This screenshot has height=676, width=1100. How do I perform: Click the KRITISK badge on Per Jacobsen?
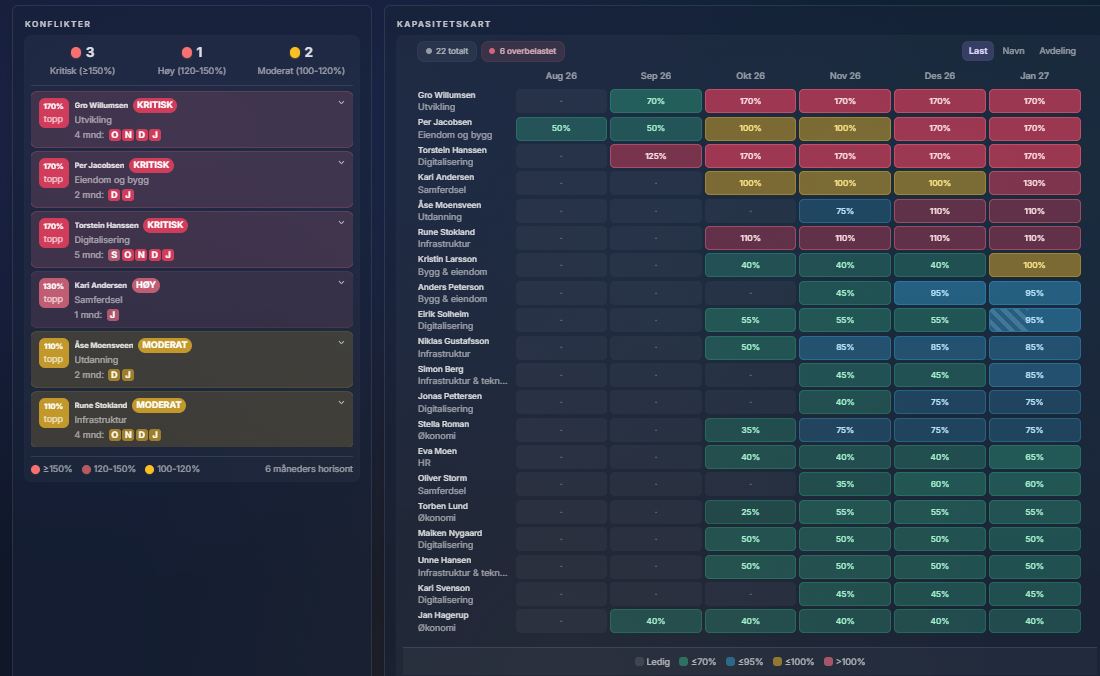click(x=152, y=165)
